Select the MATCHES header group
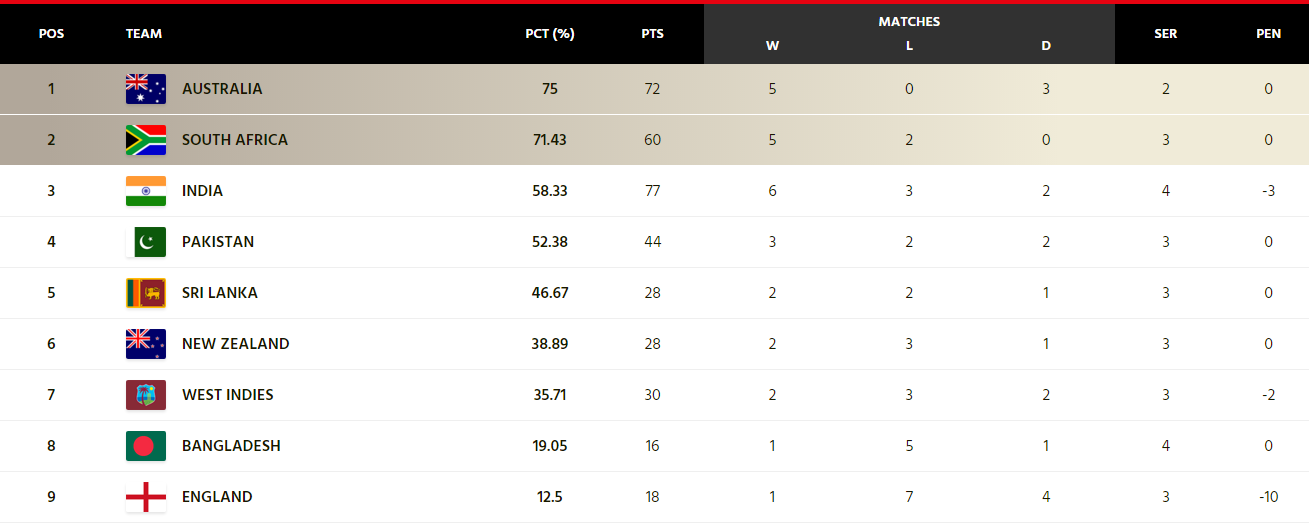Viewport: 1309px width, 527px height. point(909,22)
